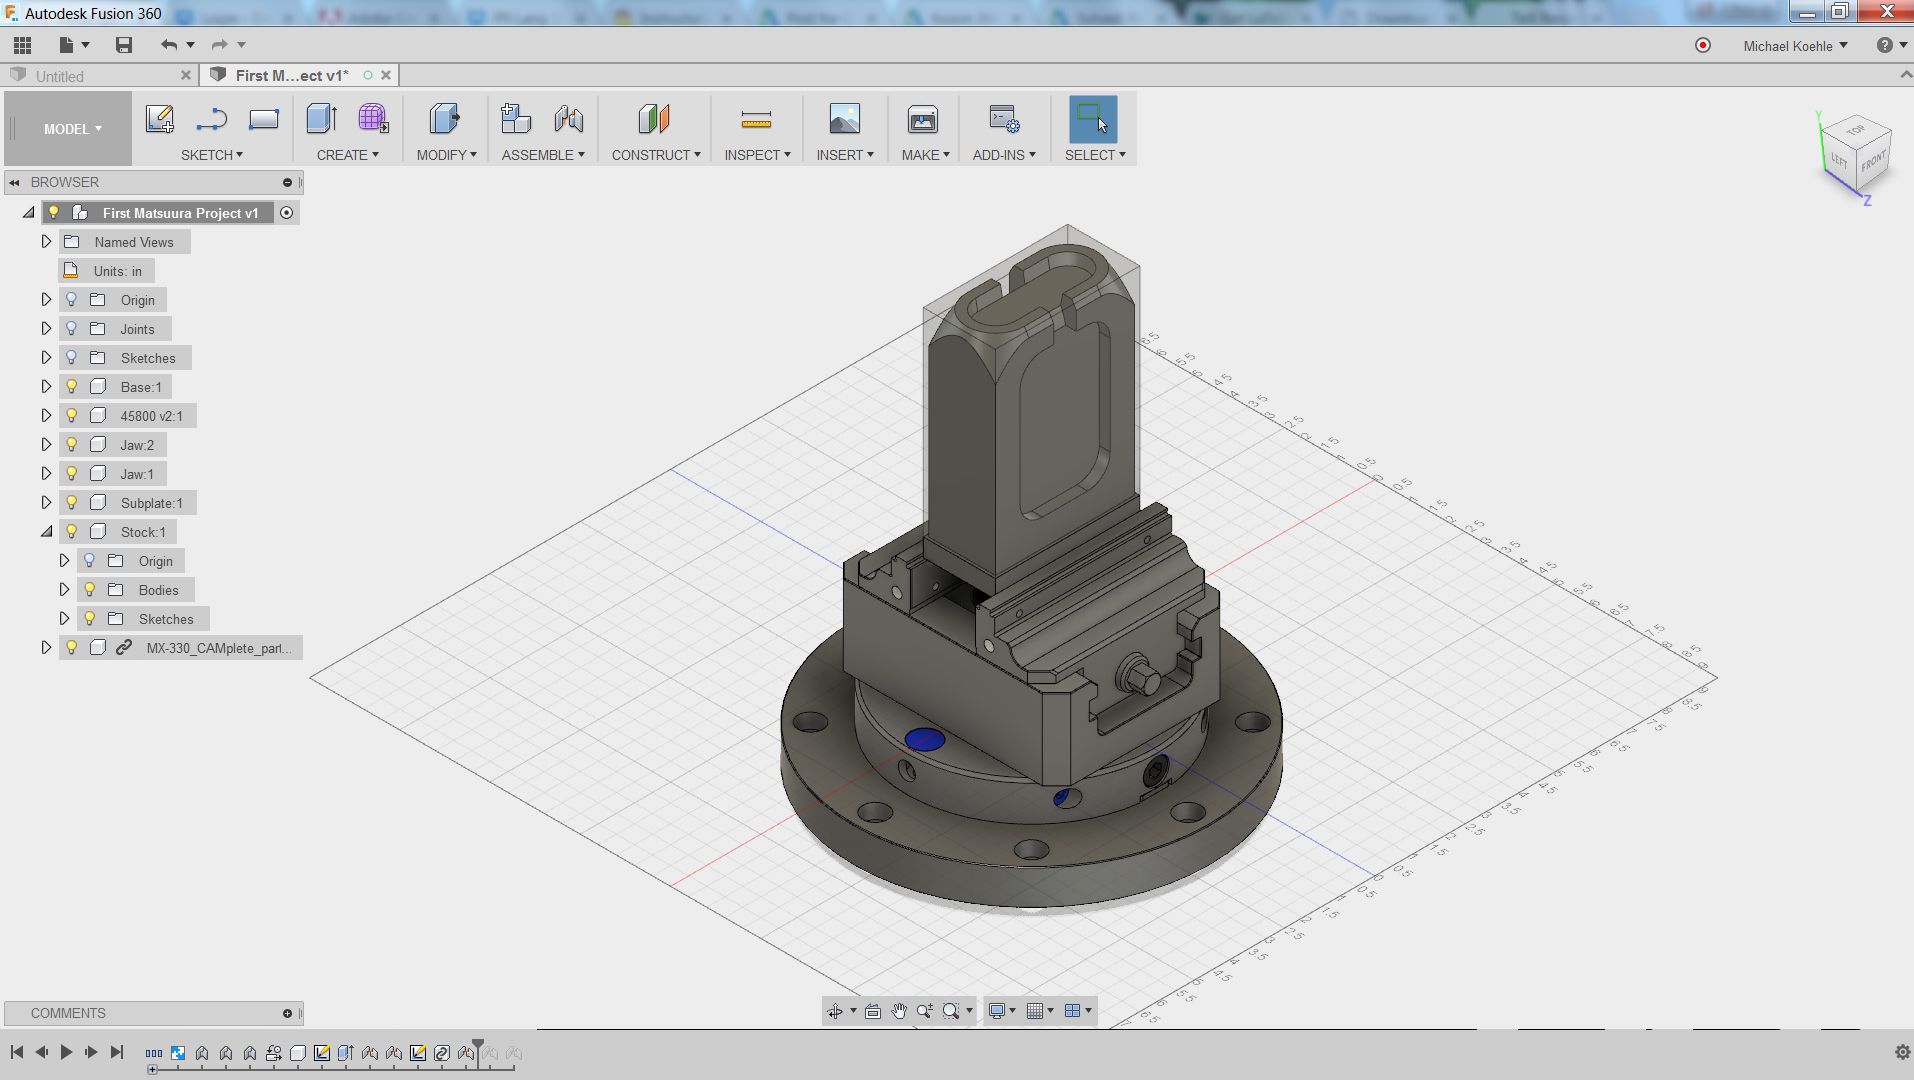This screenshot has height=1080, width=1914.
Task: Open the display settings dropdown
Action: click(x=1012, y=1010)
